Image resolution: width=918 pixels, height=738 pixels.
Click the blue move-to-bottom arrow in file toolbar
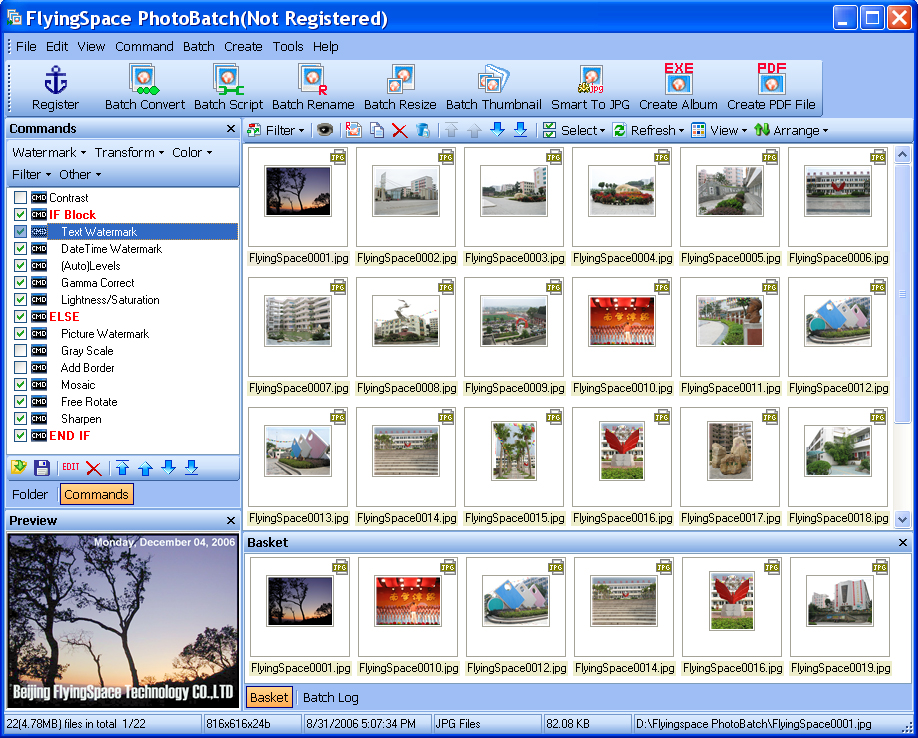tap(520, 130)
